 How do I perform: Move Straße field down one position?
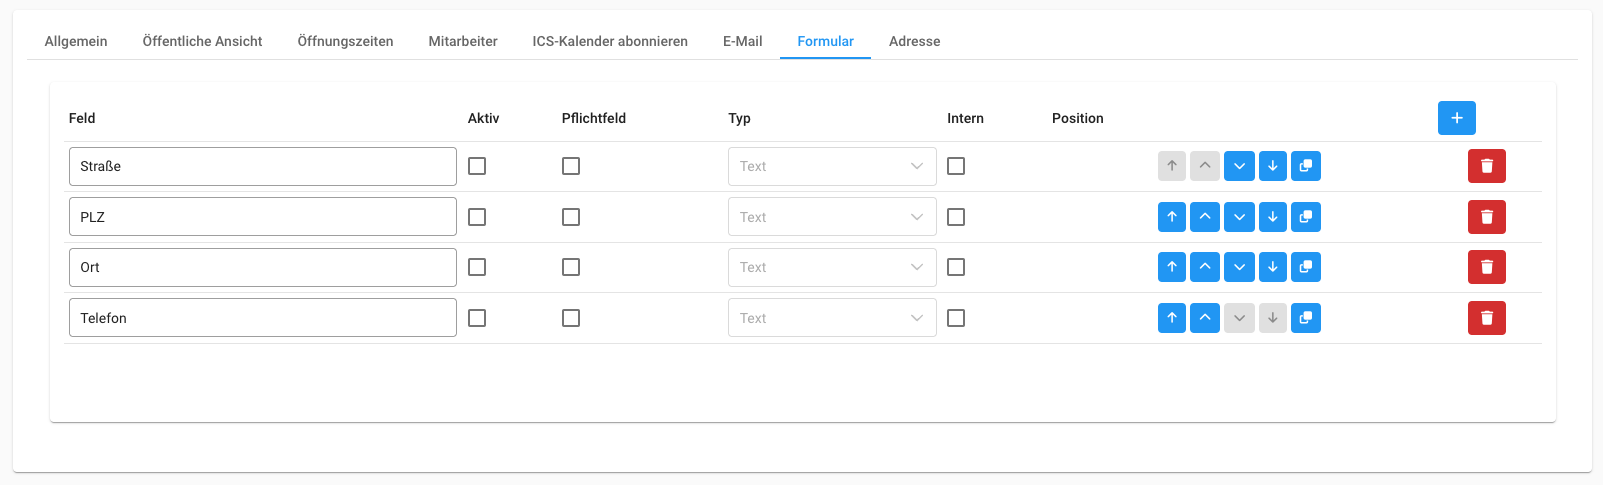click(1239, 166)
